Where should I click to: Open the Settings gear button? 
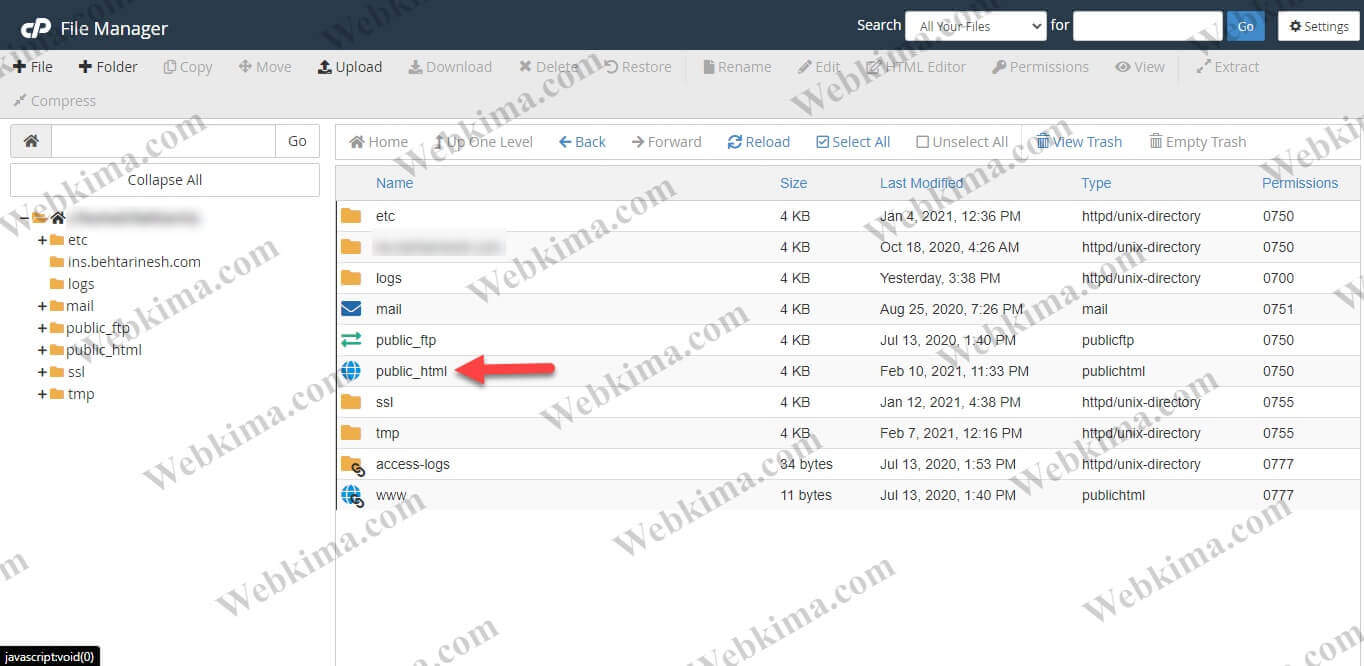click(x=1319, y=26)
